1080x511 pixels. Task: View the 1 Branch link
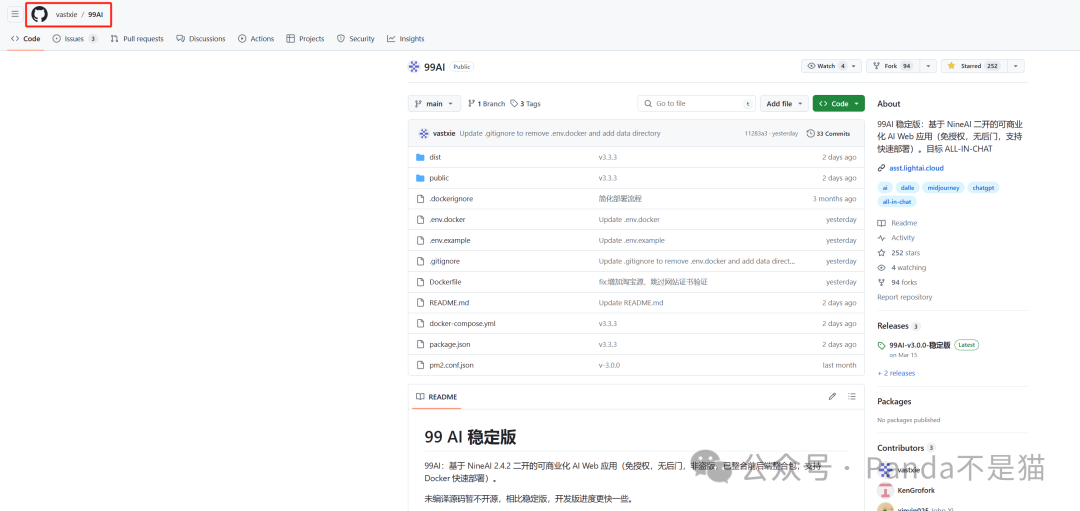click(486, 104)
